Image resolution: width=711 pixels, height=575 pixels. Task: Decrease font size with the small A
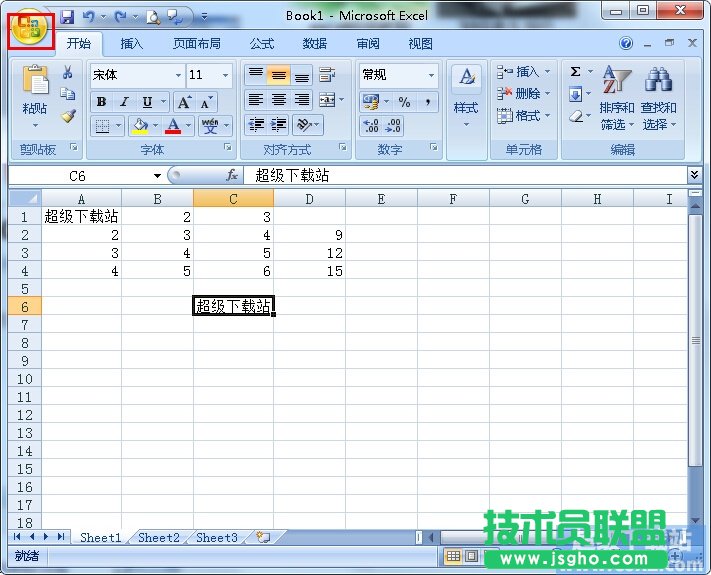[205, 102]
